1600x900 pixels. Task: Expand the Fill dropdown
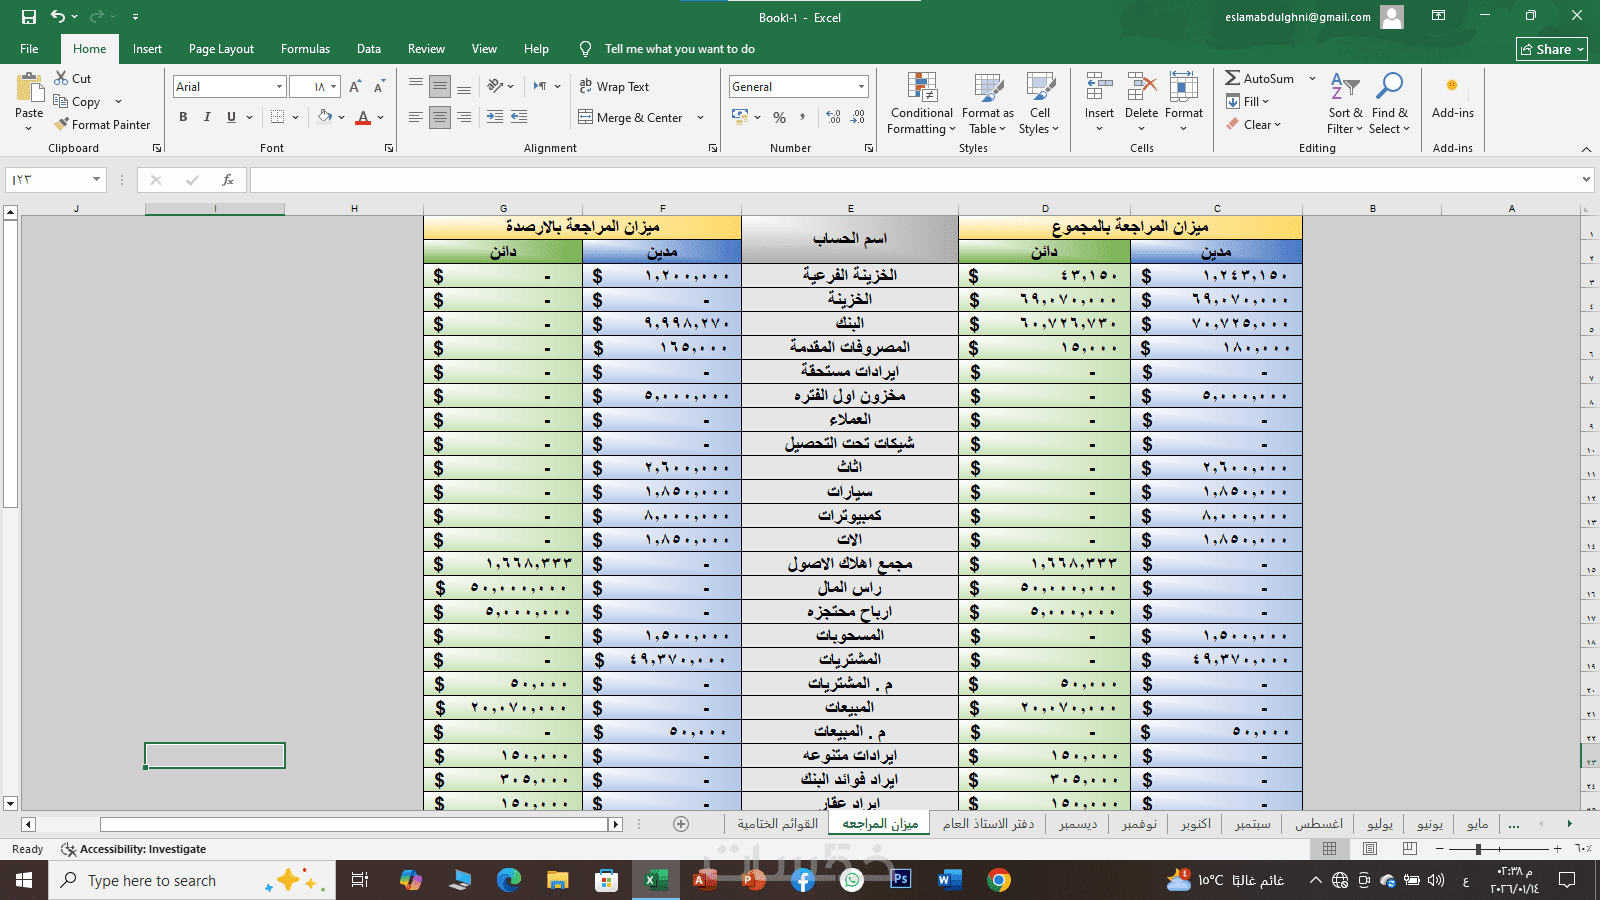point(1265,101)
